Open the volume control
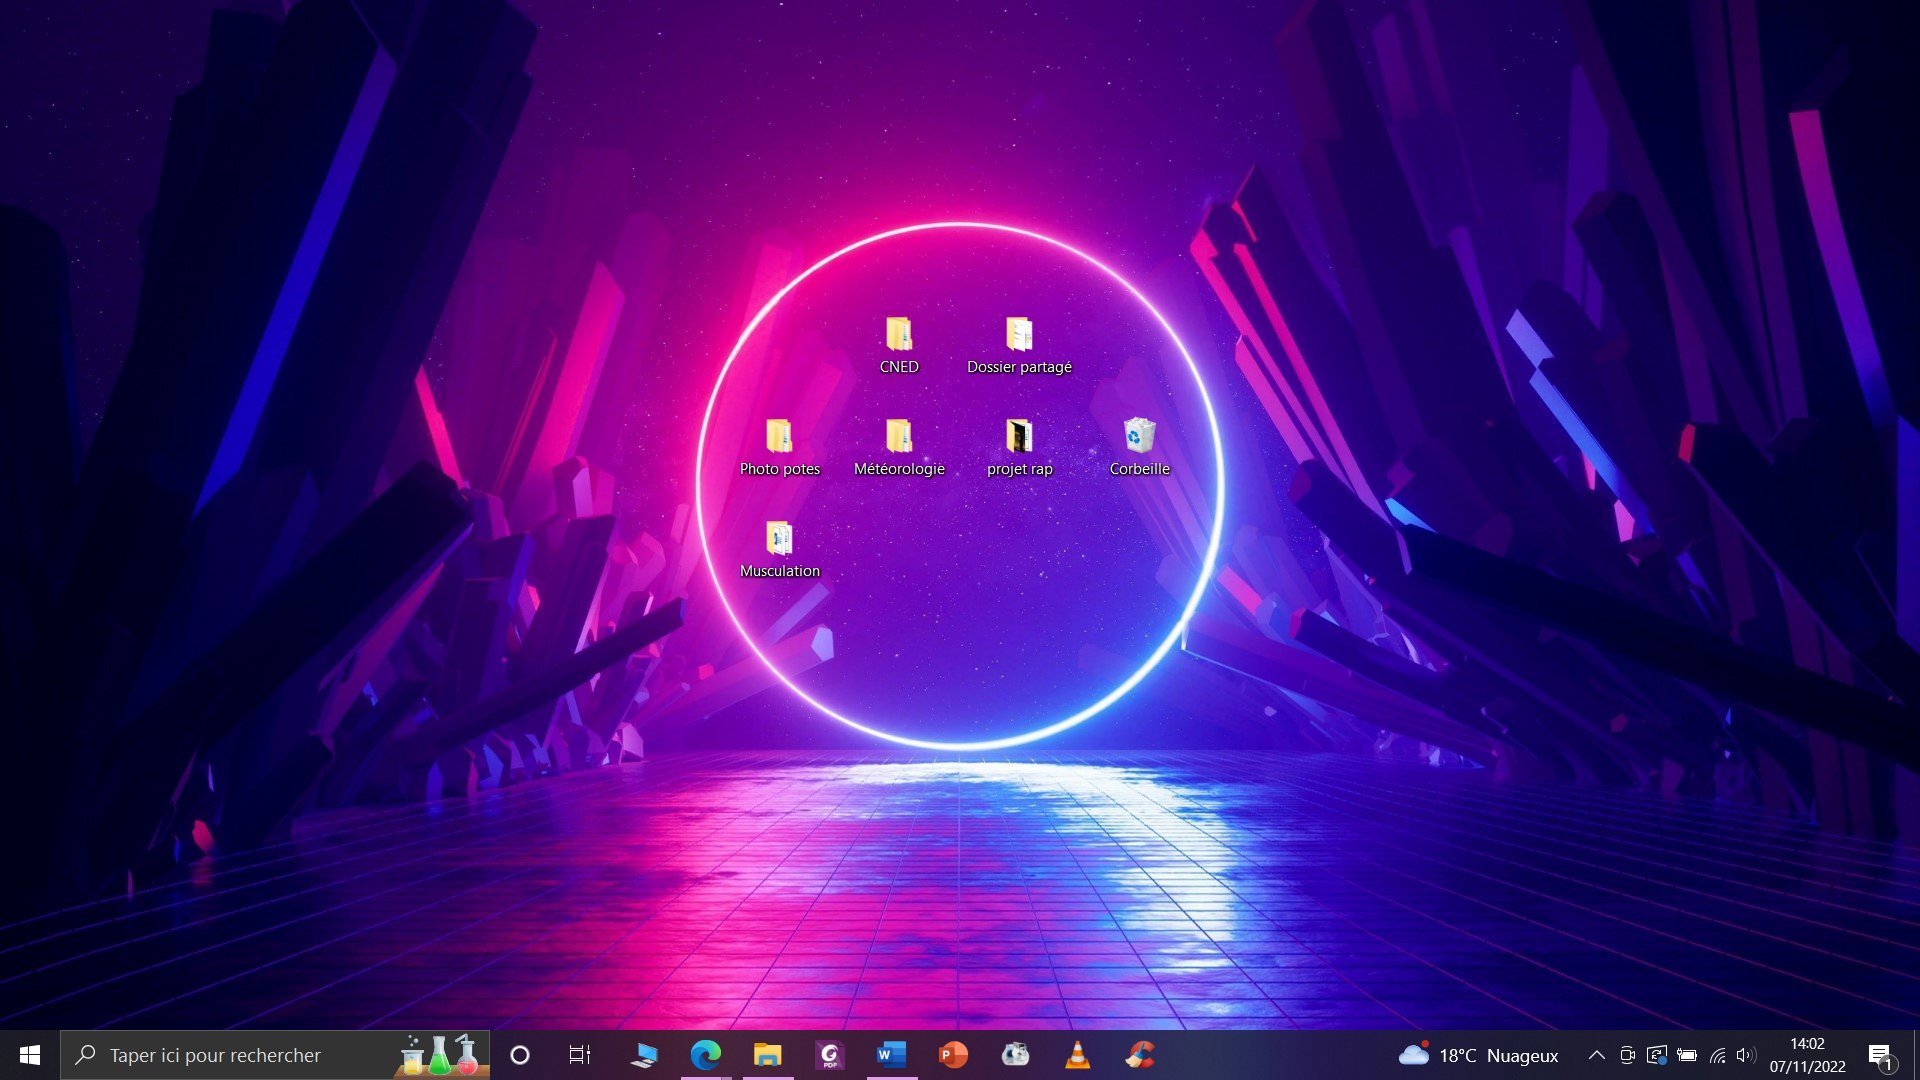The height and width of the screenshot is (1080, 1920). 1746,1055
